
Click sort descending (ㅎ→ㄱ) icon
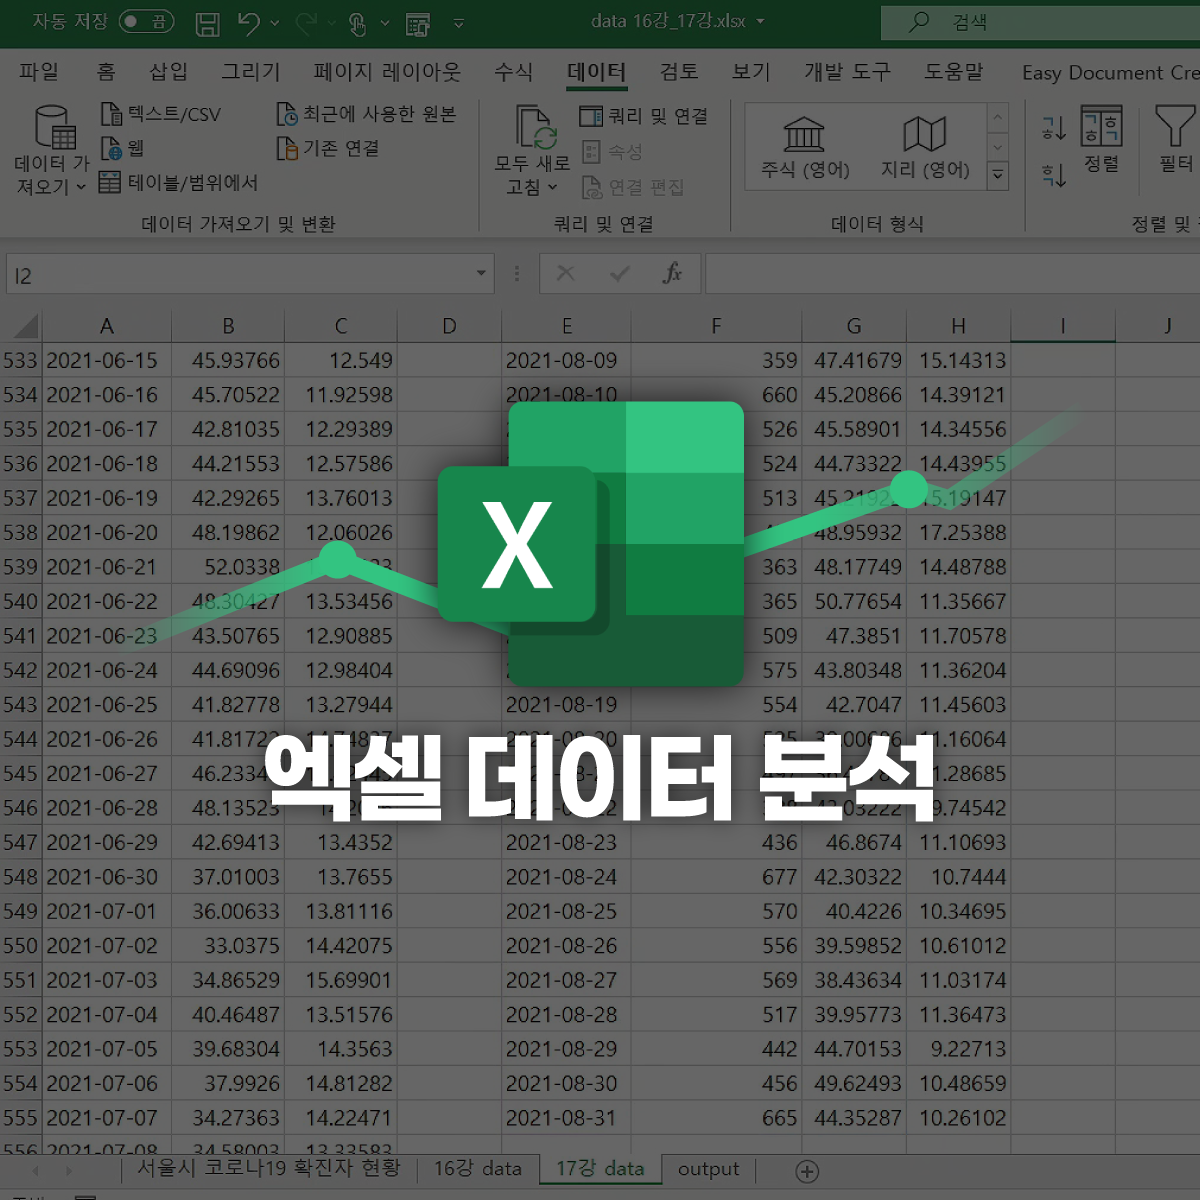pos(1054,176)
